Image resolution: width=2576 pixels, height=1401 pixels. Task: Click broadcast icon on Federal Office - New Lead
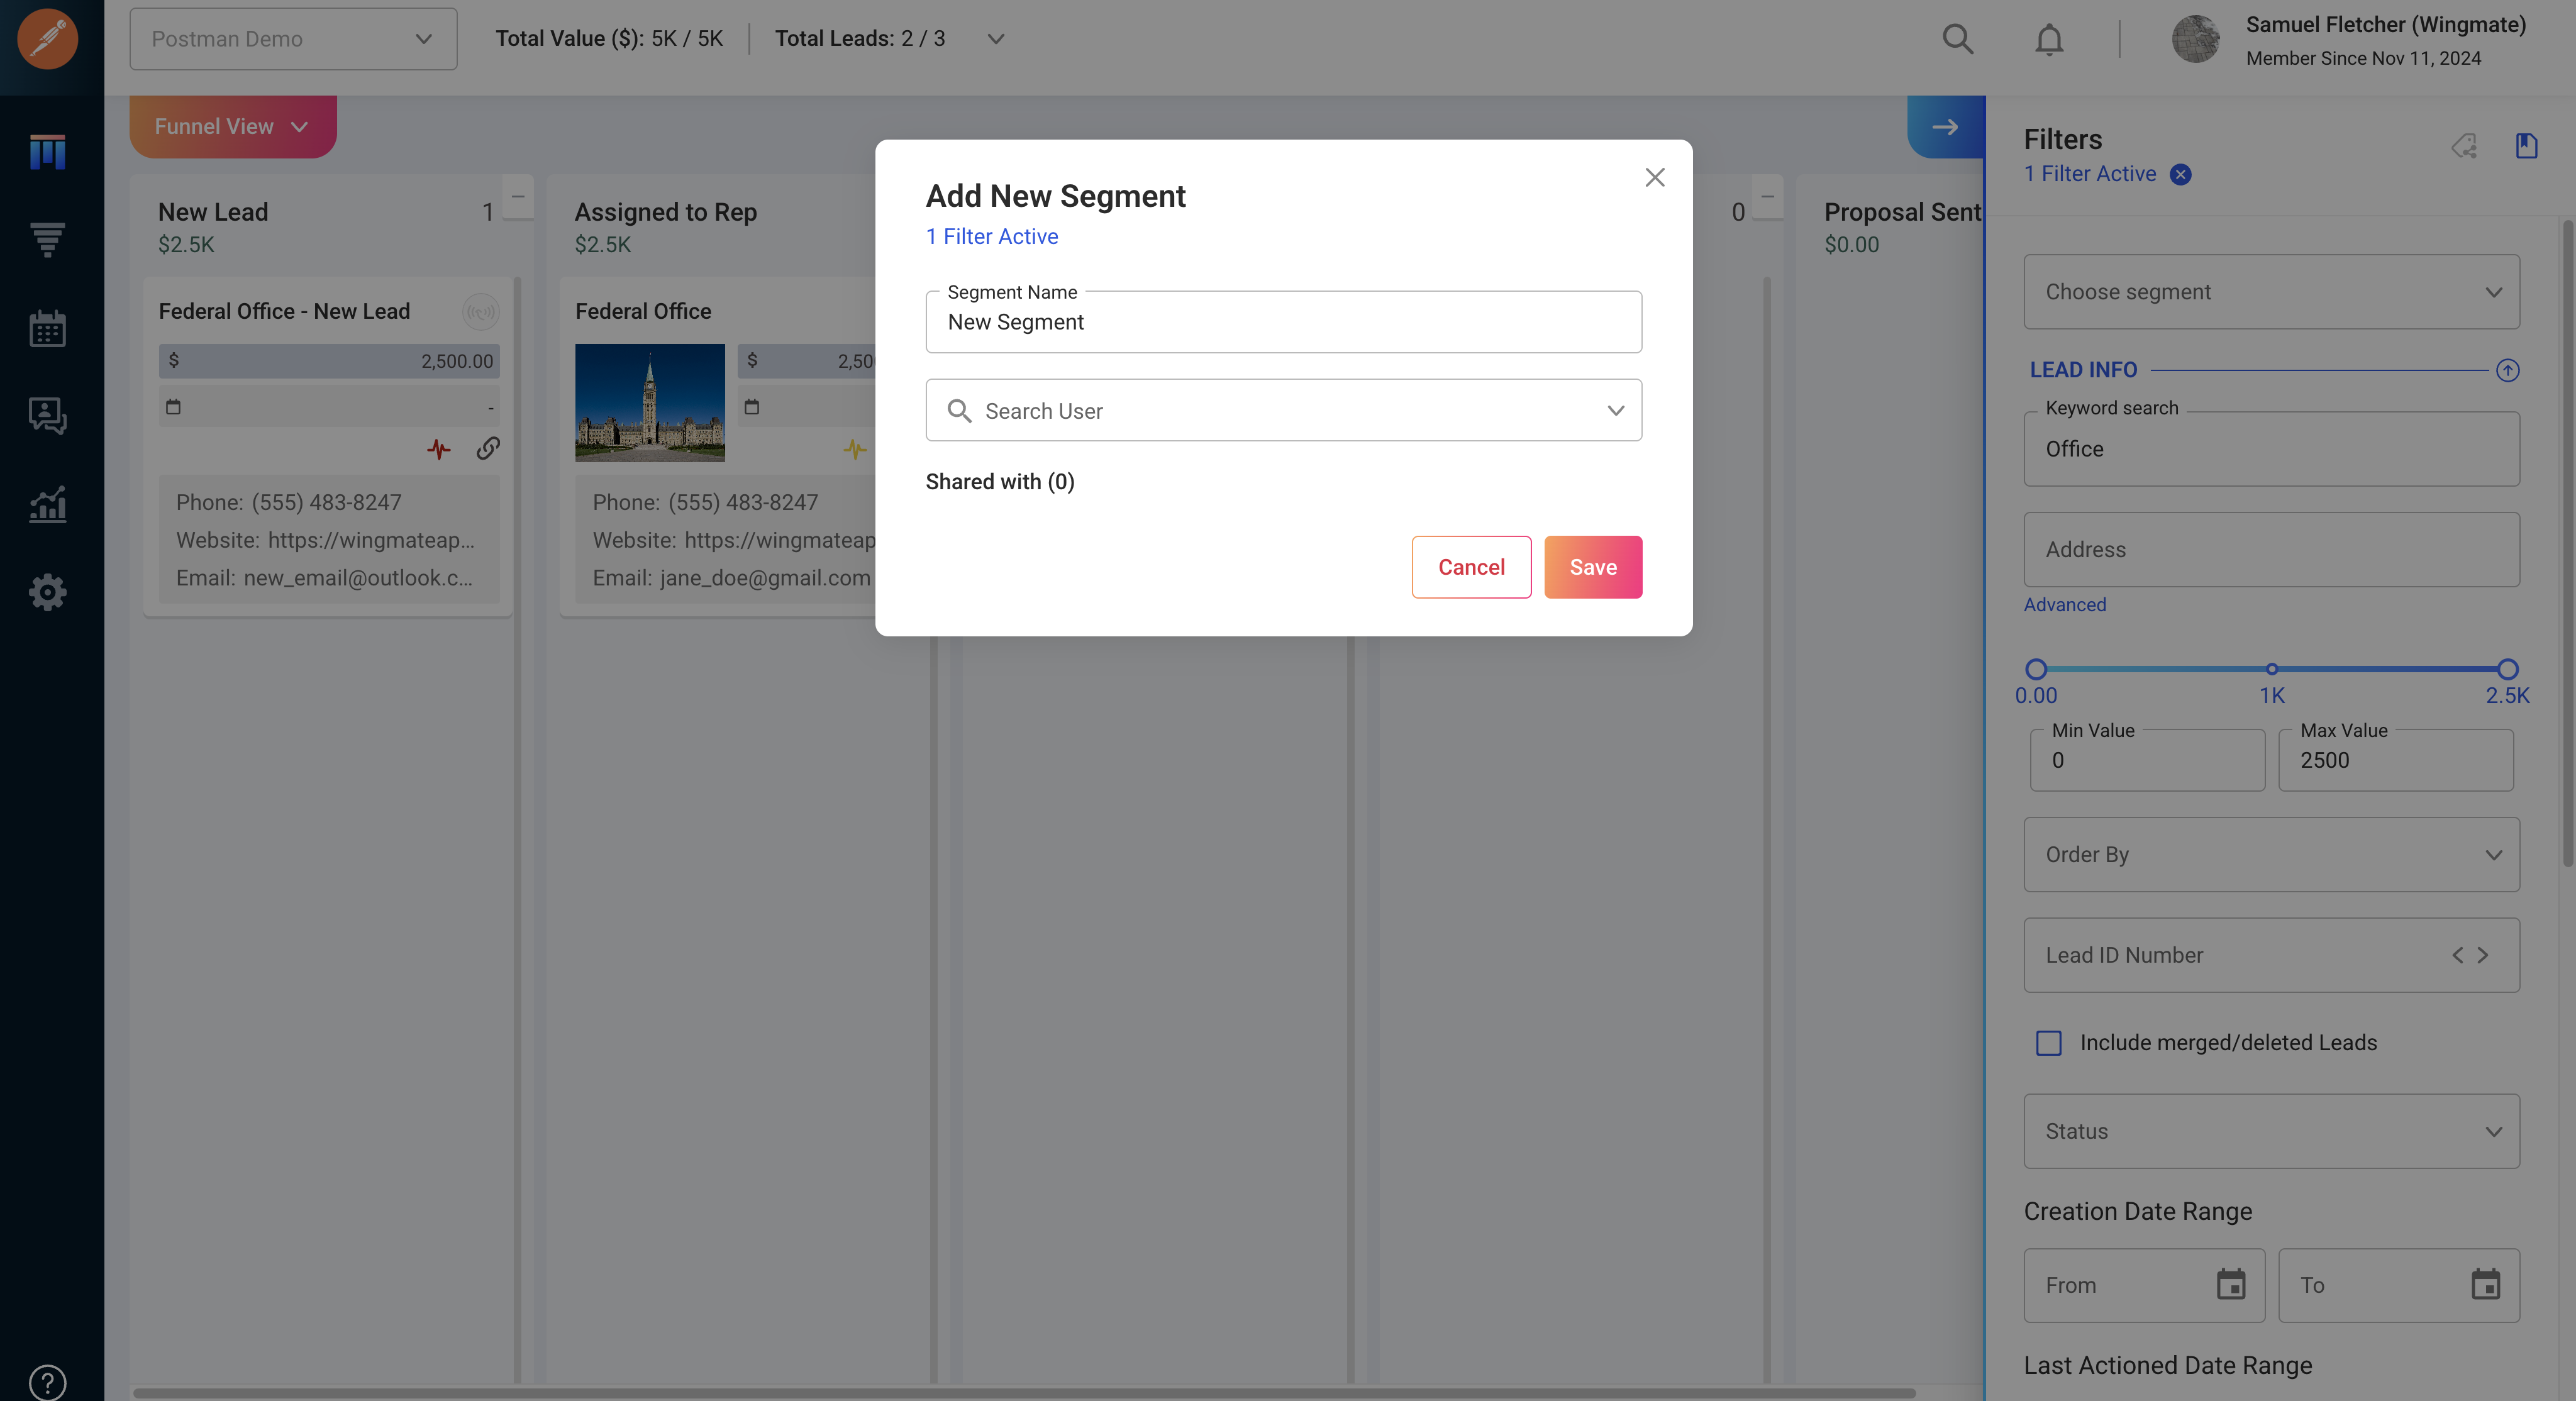click(x=481, y=312)
